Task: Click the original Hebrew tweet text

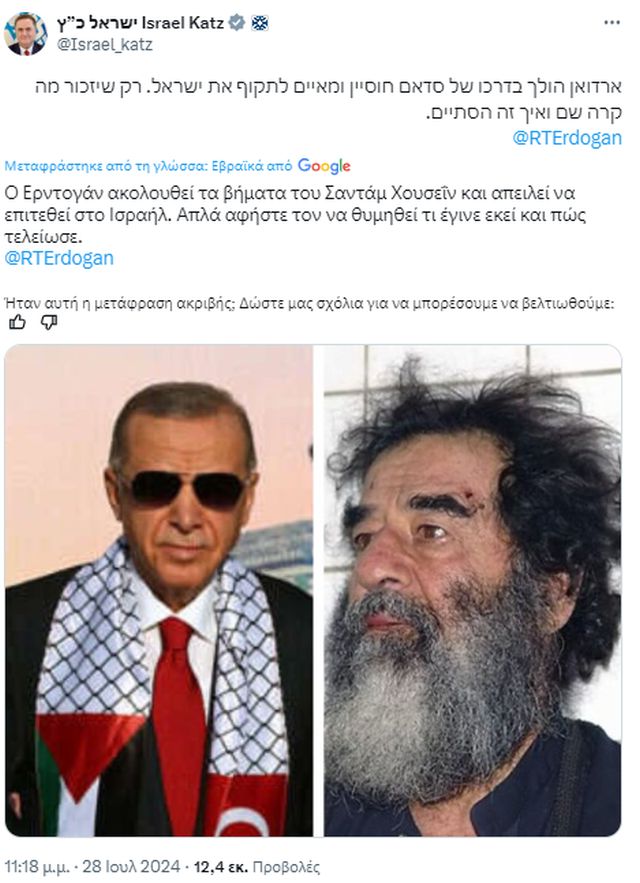Action: tap(328, 100)
